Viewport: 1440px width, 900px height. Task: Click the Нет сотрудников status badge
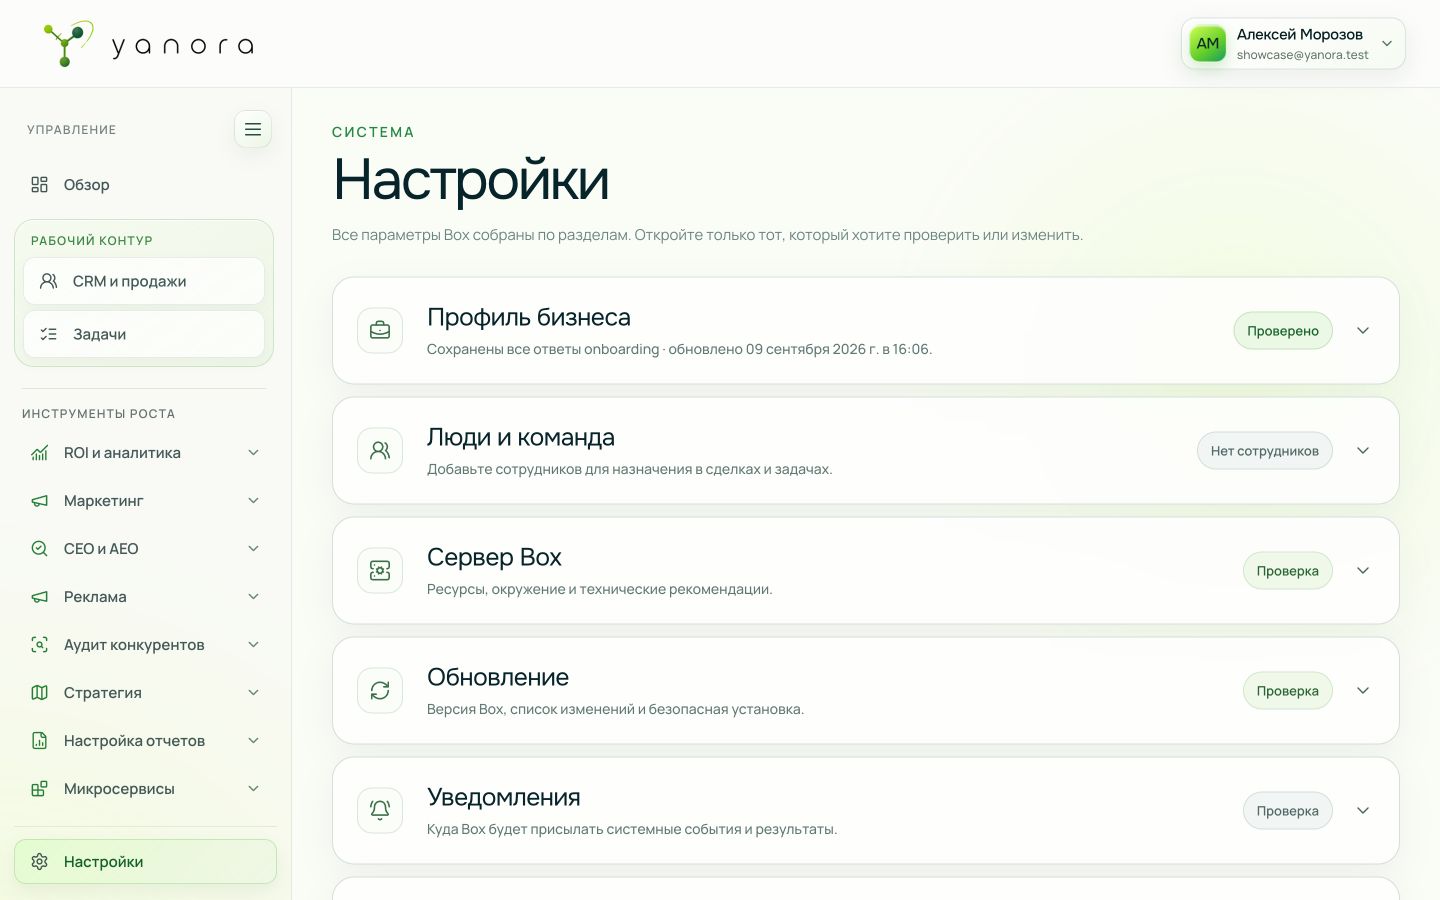tap(1265, 451)
